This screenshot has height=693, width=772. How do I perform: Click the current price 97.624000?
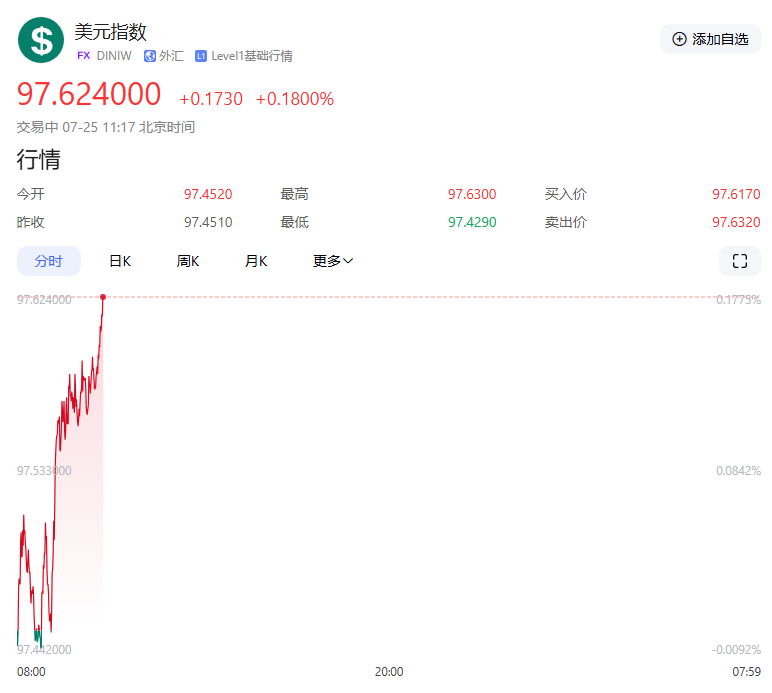(89, 94)
